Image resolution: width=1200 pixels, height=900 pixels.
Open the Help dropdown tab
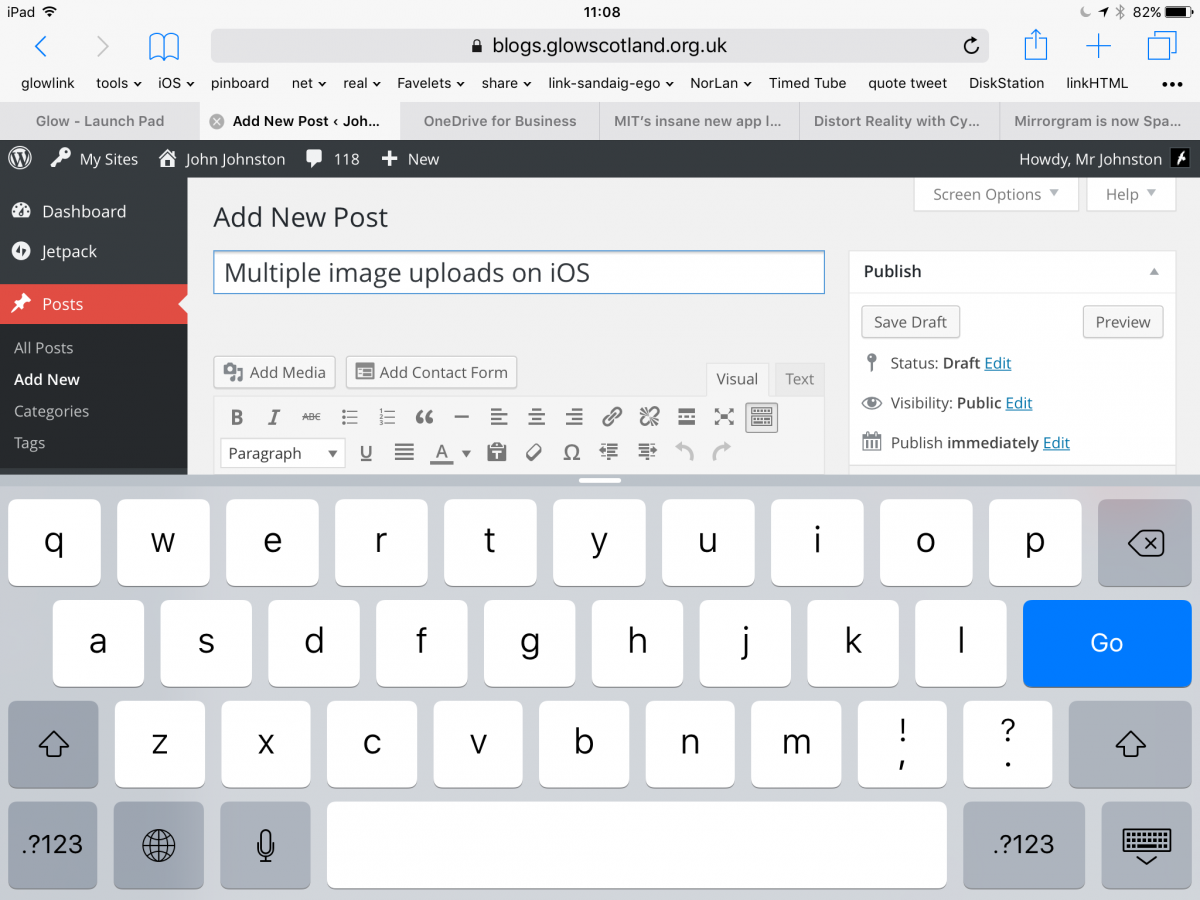coord(1130,194)
